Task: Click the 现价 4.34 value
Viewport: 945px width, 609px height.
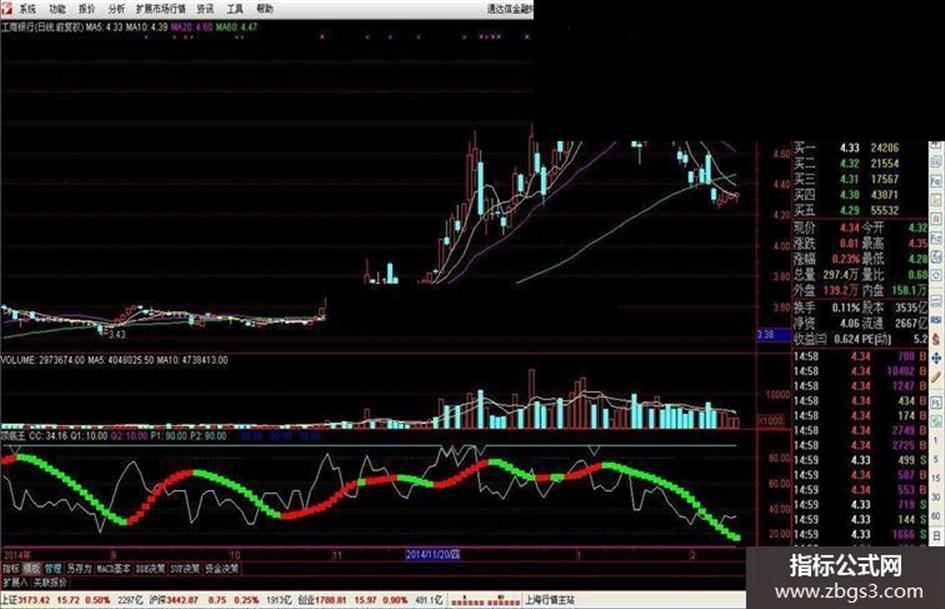Action: (850, 228)
